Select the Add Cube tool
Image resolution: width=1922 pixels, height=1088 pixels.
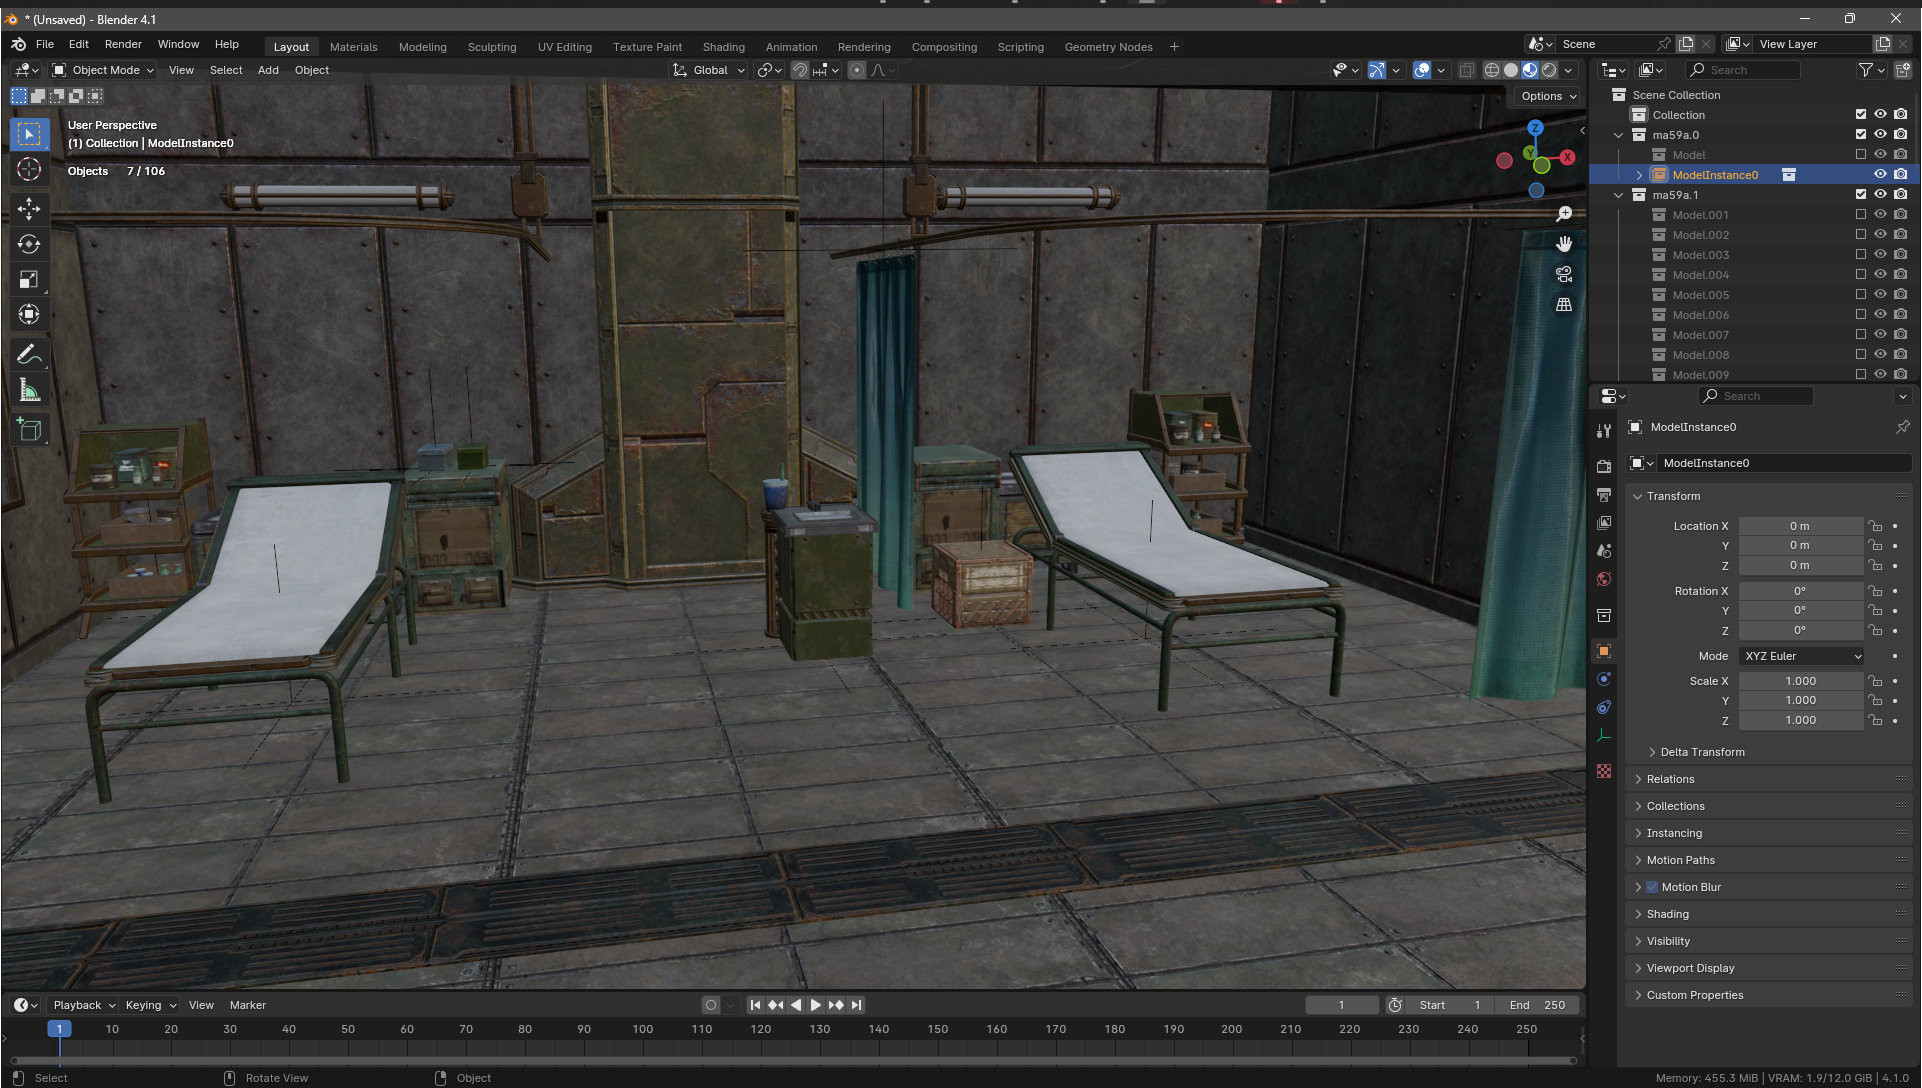29,429
